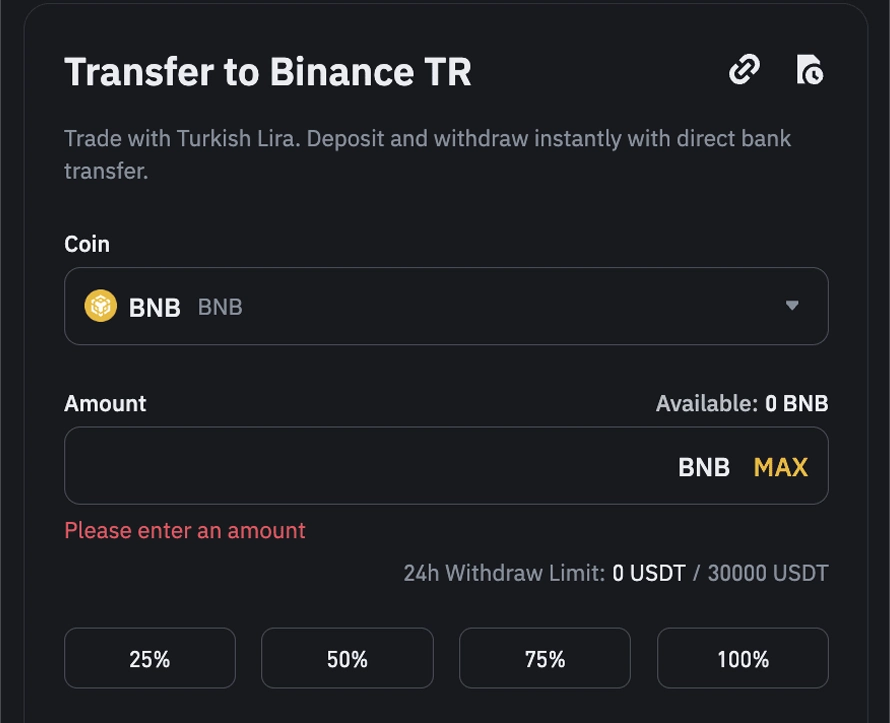The height and width of the screenshot is (723, 890).
Task: Click the chain link icon
Action: pyautogui.click(x=744, y=70)
